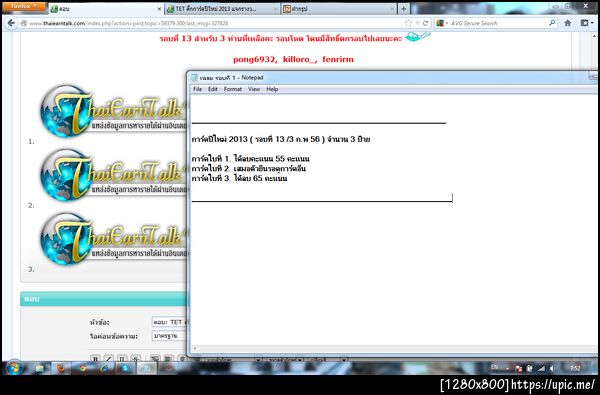The width and height of the screenshot is (600, 395).
Task: Click the thaiearntalk.com address bar
Action: coord(214,23)
